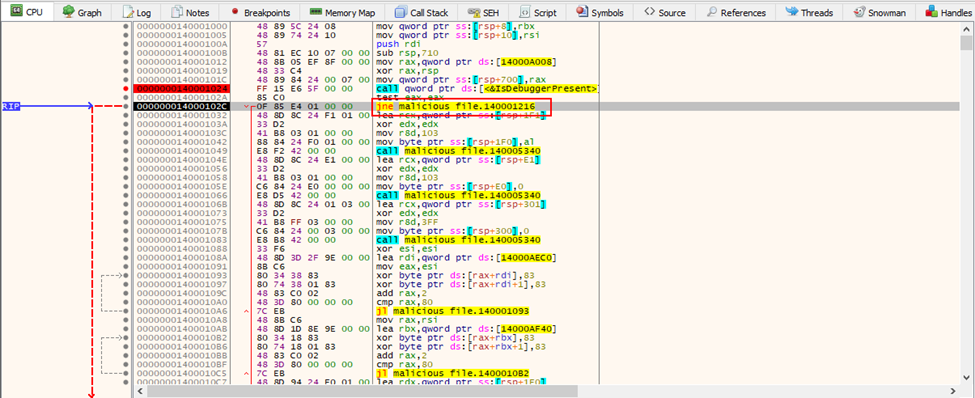Show the Threads tab
The image size is (975, 398).
pyautogui.click(x=810, y=12)
